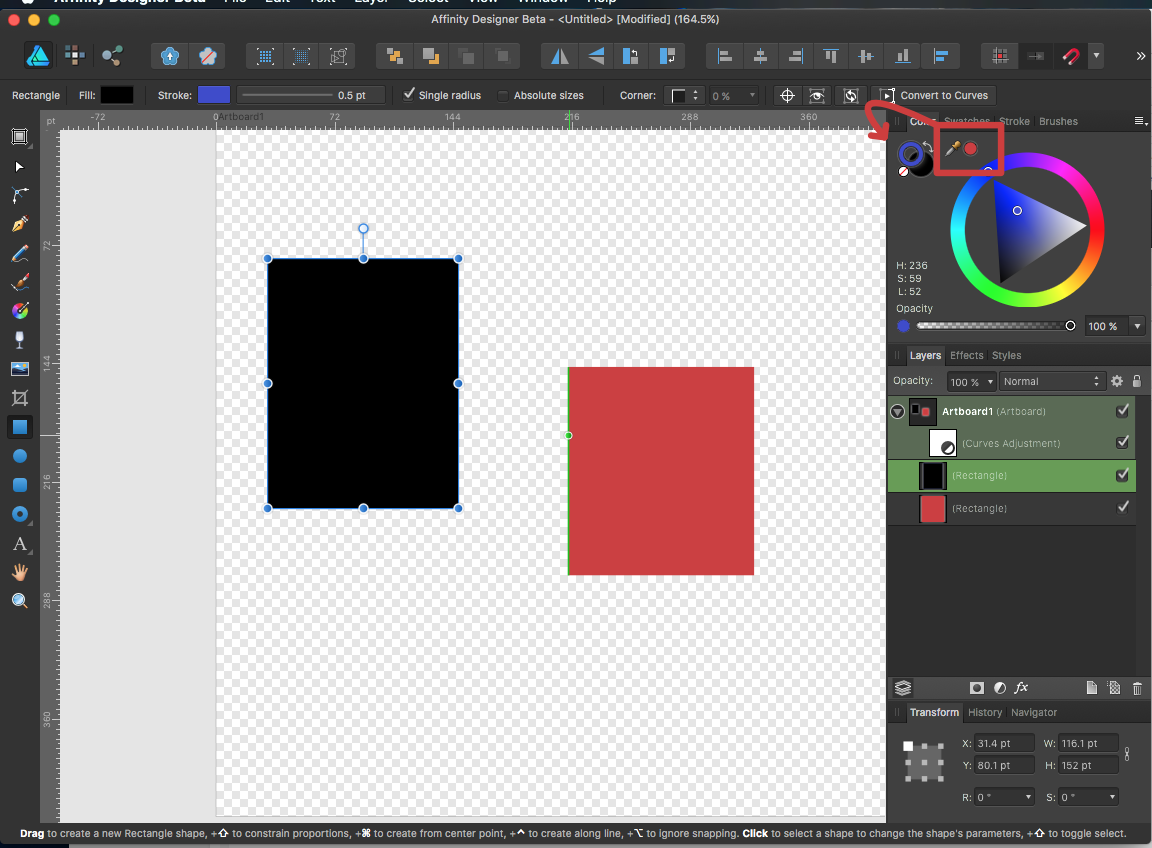Screen dimensions: 1152x848
Task: Select the Artboard tool
Action: coord(20,137)
